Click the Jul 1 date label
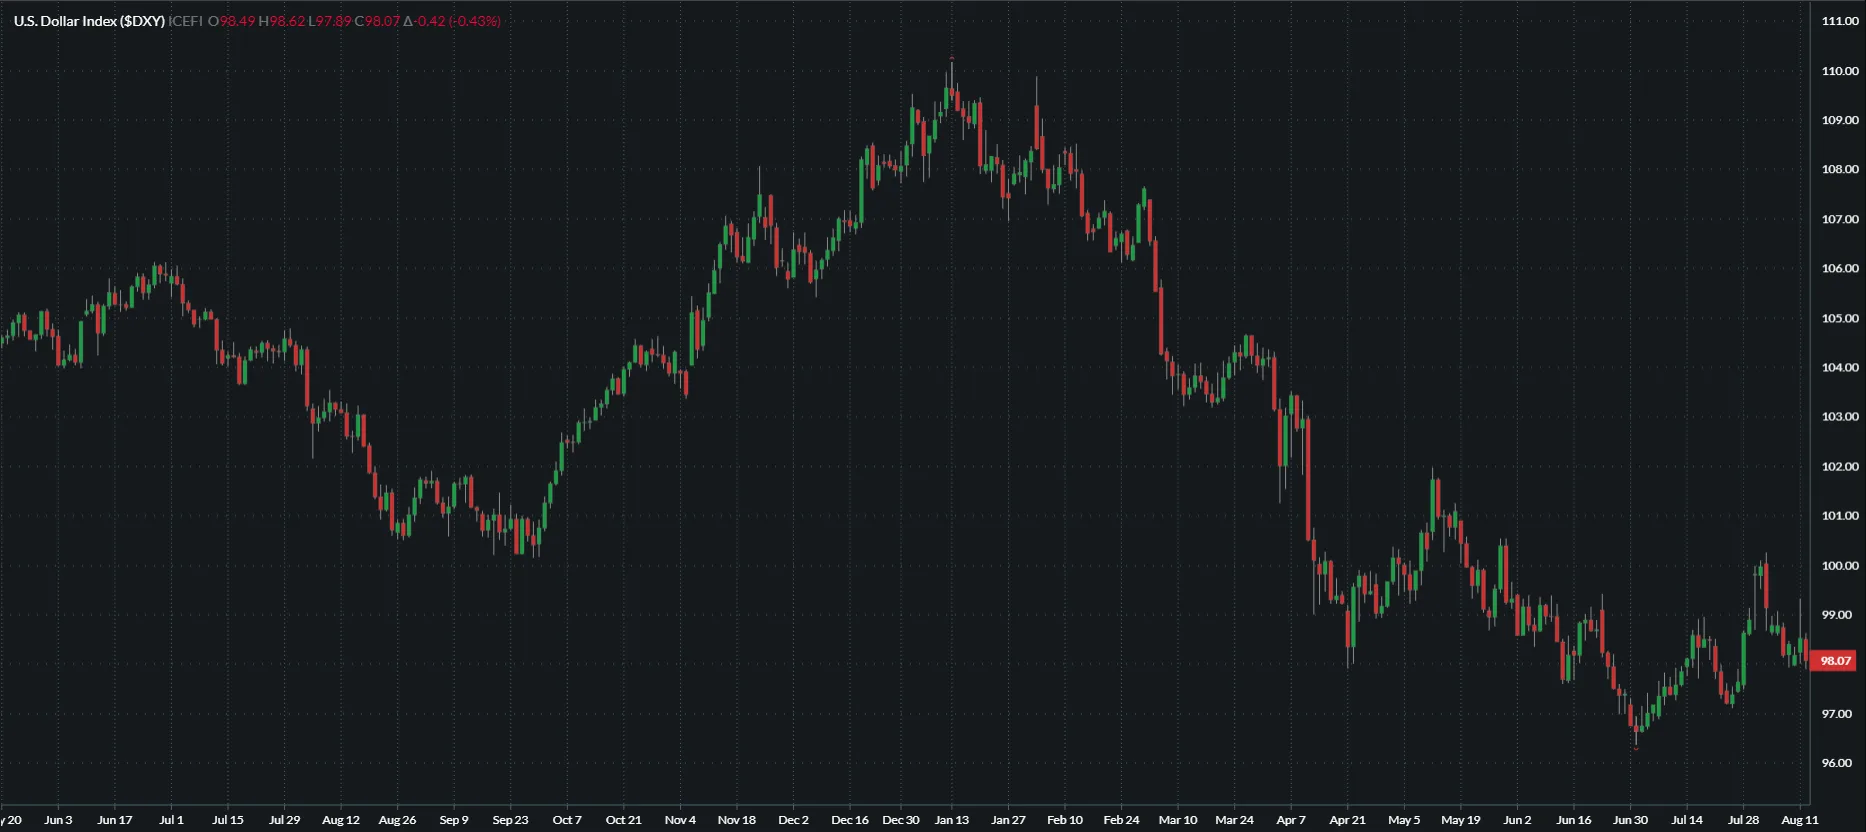This screenshot has width=1866, height=832. pyautogui.click(x=171, y=820)
